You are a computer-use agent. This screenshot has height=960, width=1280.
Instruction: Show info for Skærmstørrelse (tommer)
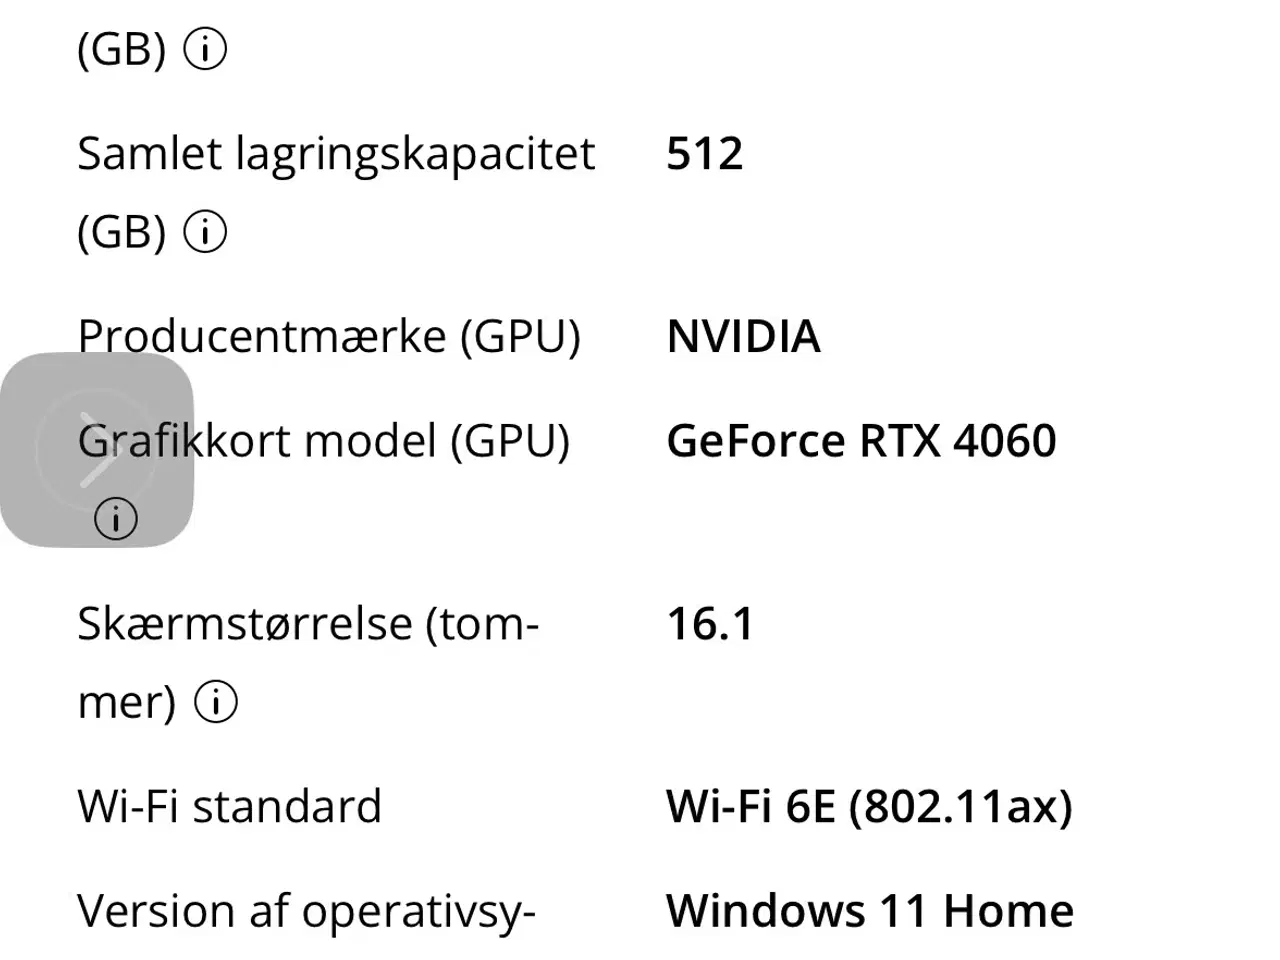point(216,702)
